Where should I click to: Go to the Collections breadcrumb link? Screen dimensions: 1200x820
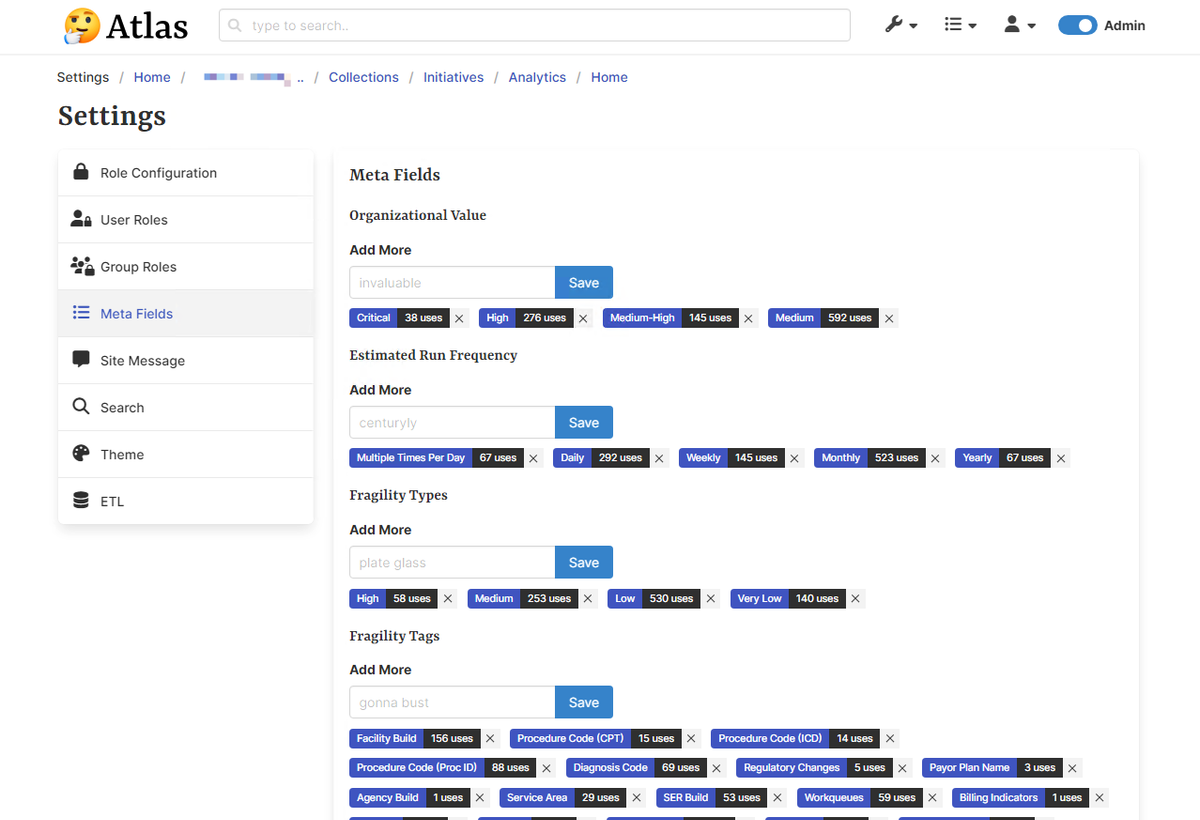pyautogui.click(x=363, y=77)
